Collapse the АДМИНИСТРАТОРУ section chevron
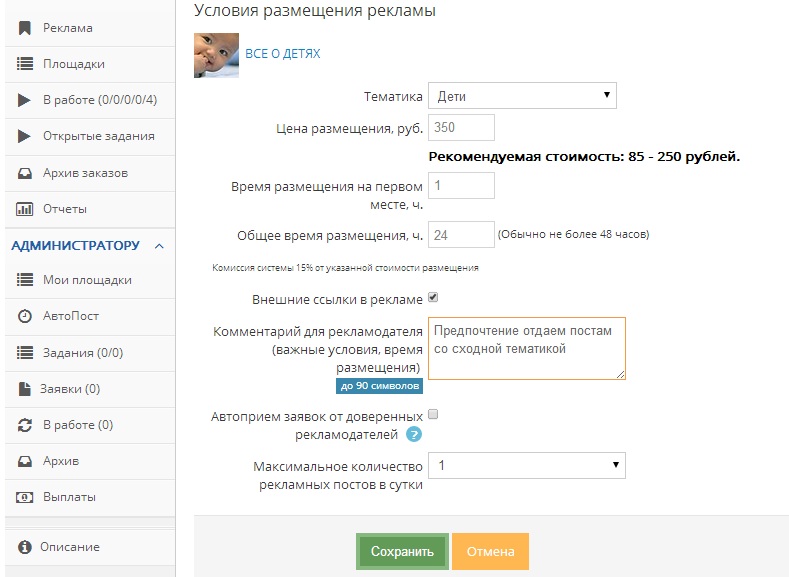 [x=160, y=246]
